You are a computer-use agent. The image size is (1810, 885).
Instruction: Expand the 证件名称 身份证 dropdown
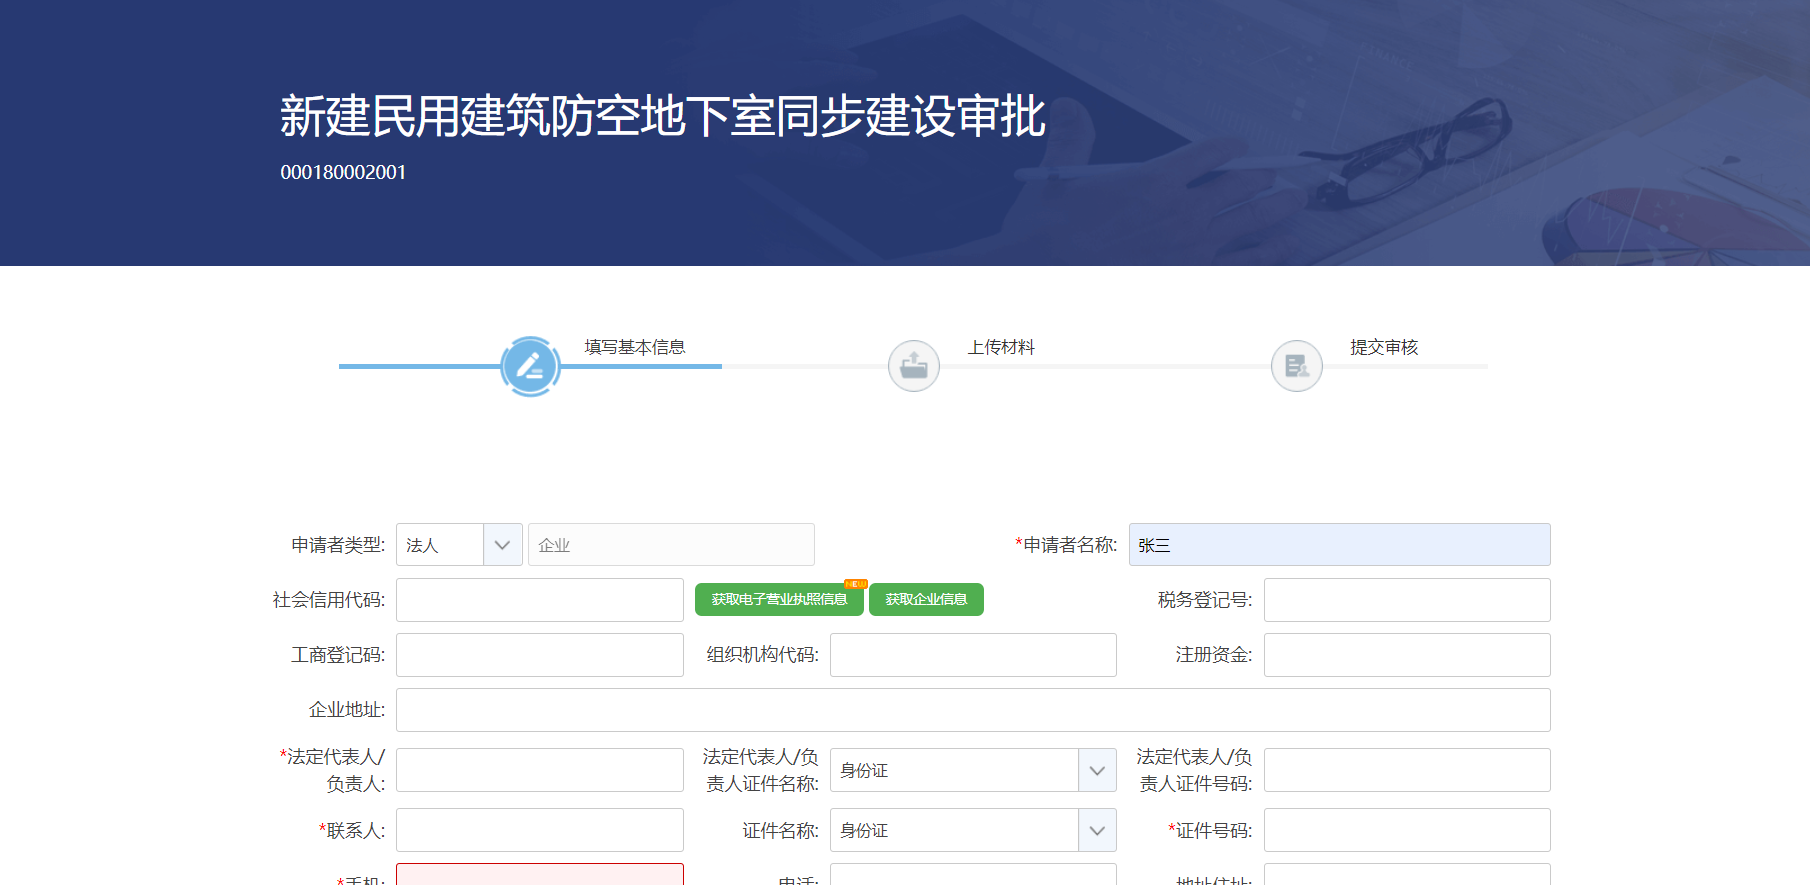click(x=1096, y=830)
